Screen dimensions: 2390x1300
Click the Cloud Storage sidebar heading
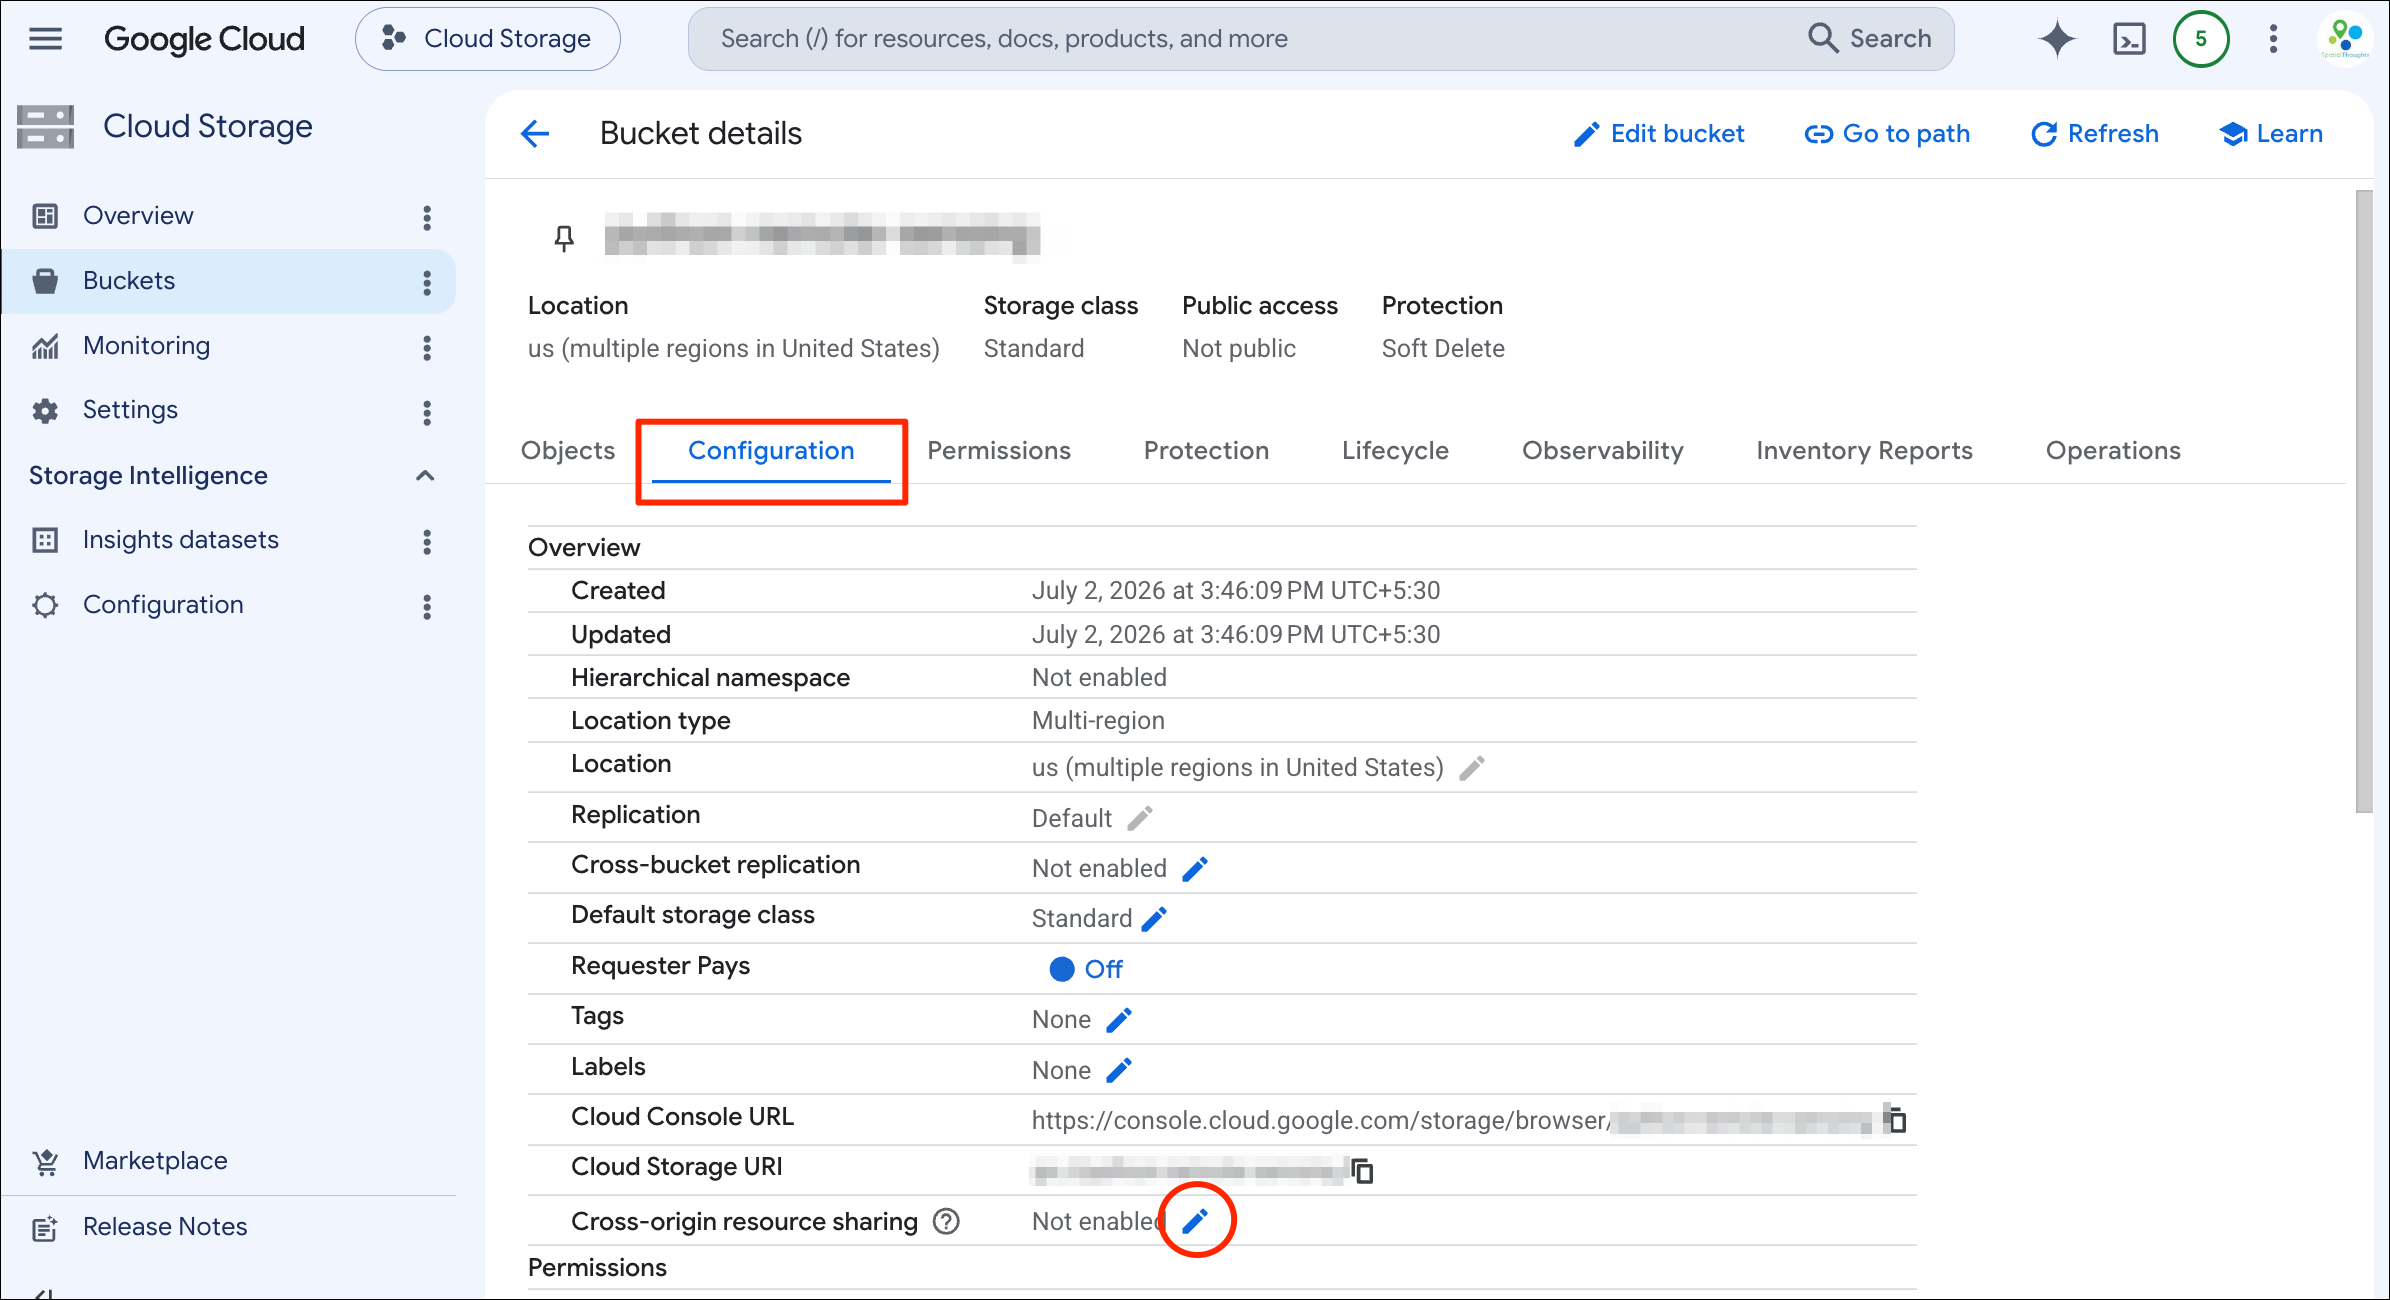coord(208,127)
